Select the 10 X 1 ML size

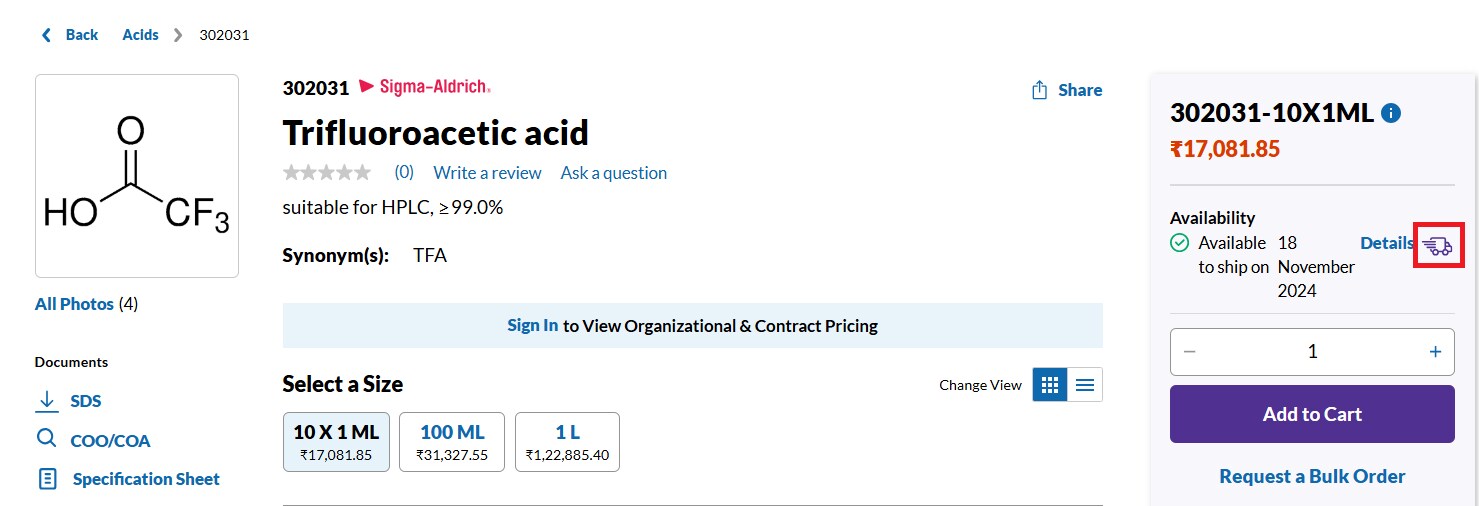336,442
